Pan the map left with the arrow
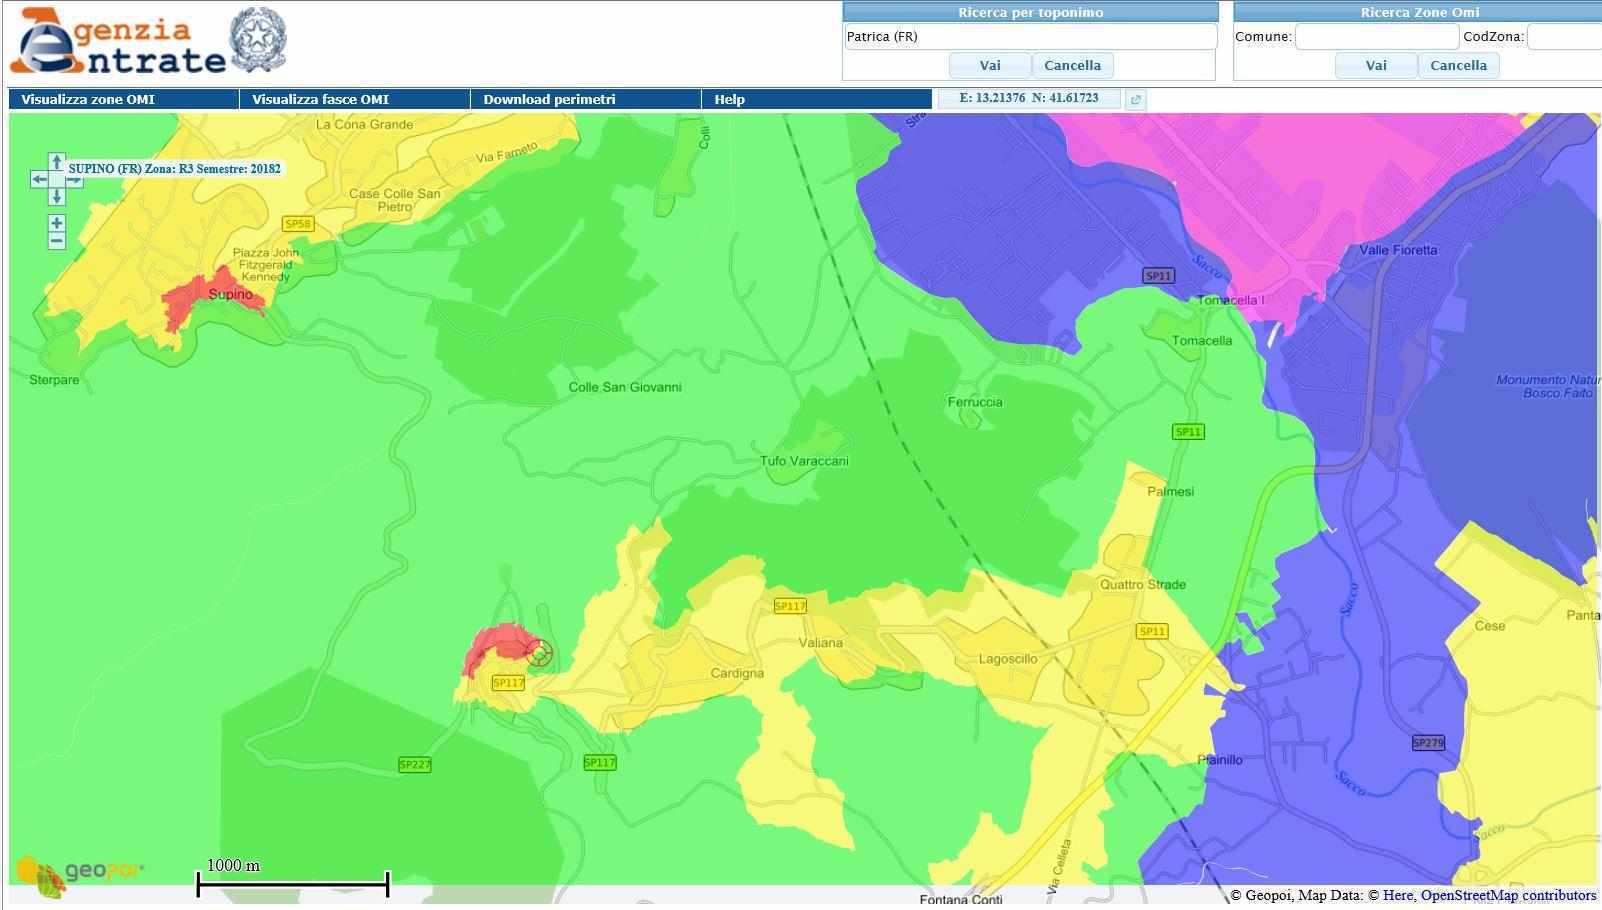The height and width of the screenshot is (910, 1602). (x=39, y=180)
